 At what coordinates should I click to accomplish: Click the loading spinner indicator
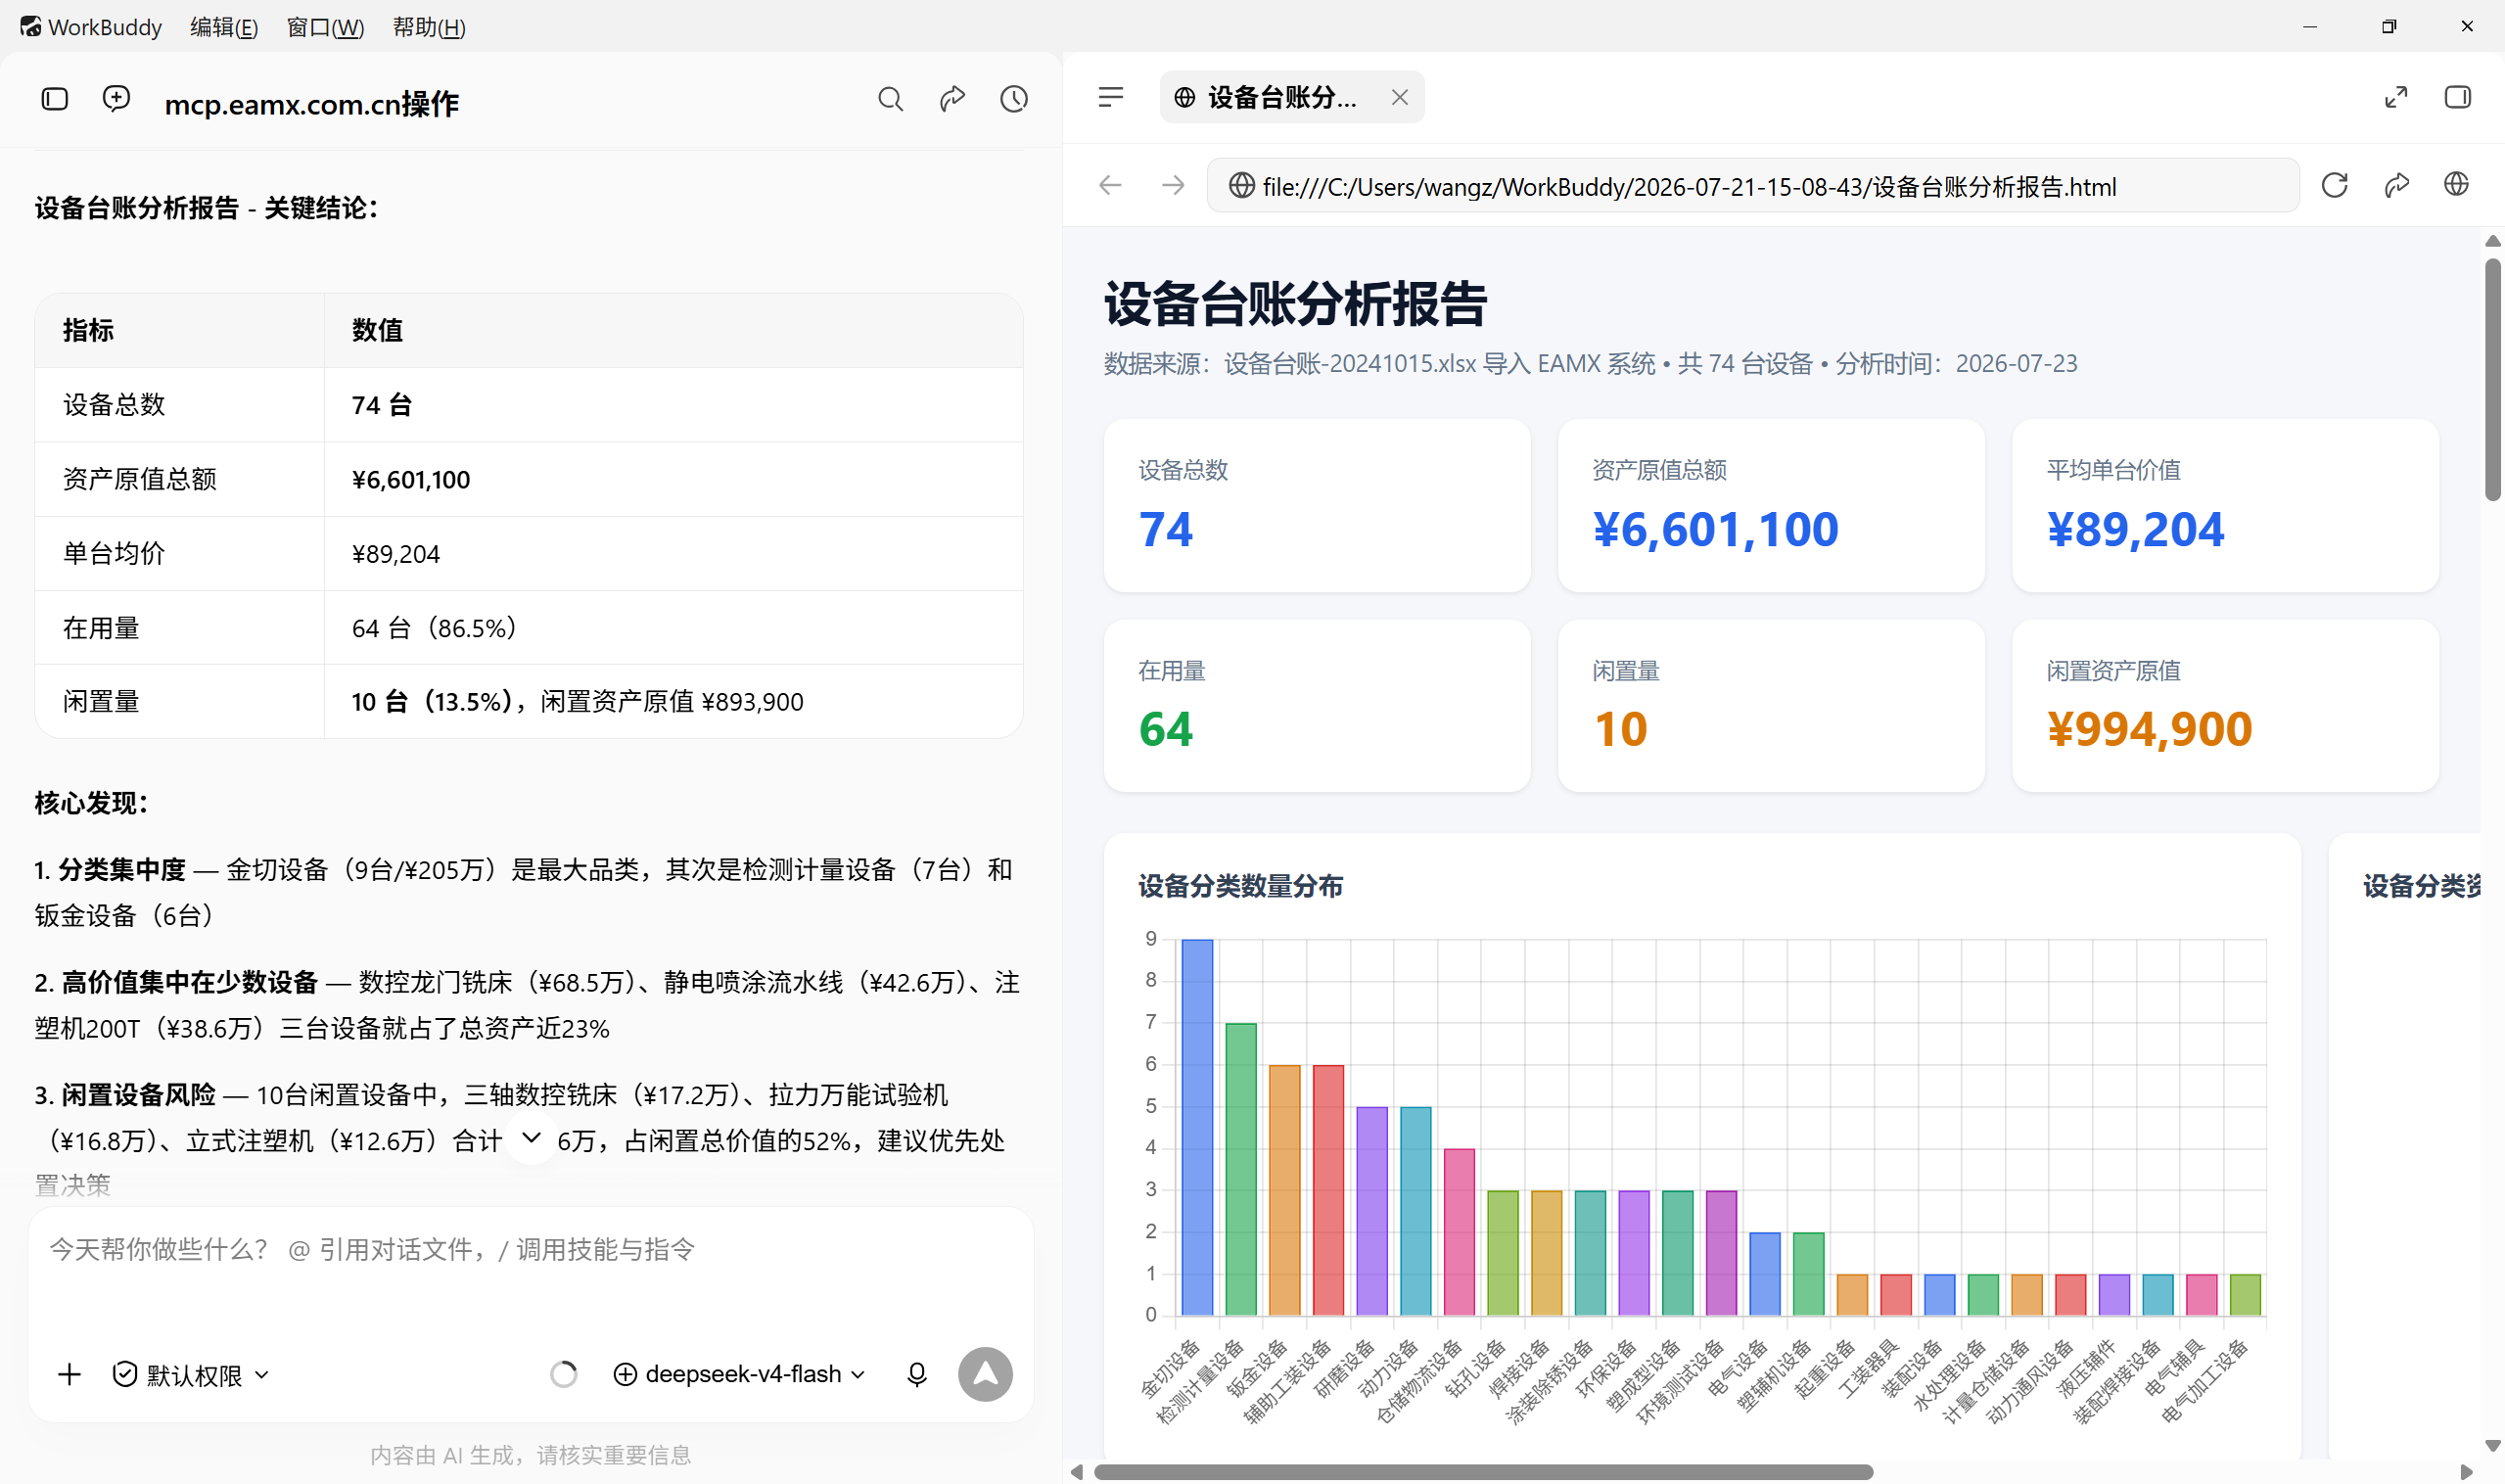[564, 1374]
